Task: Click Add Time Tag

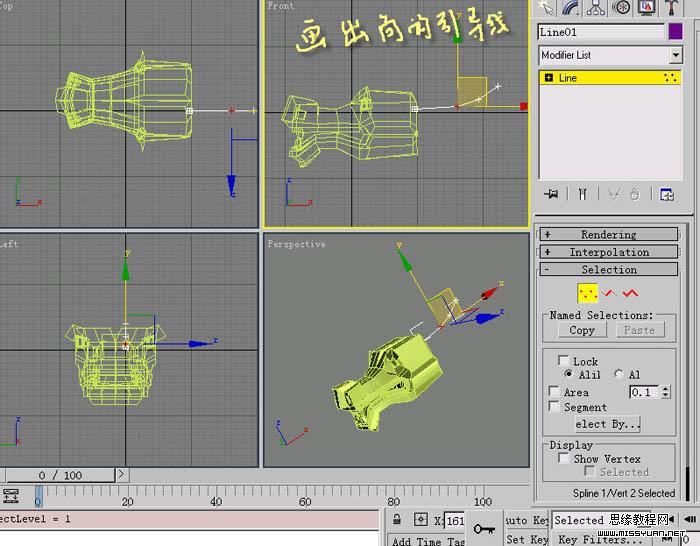Action: 429,541
